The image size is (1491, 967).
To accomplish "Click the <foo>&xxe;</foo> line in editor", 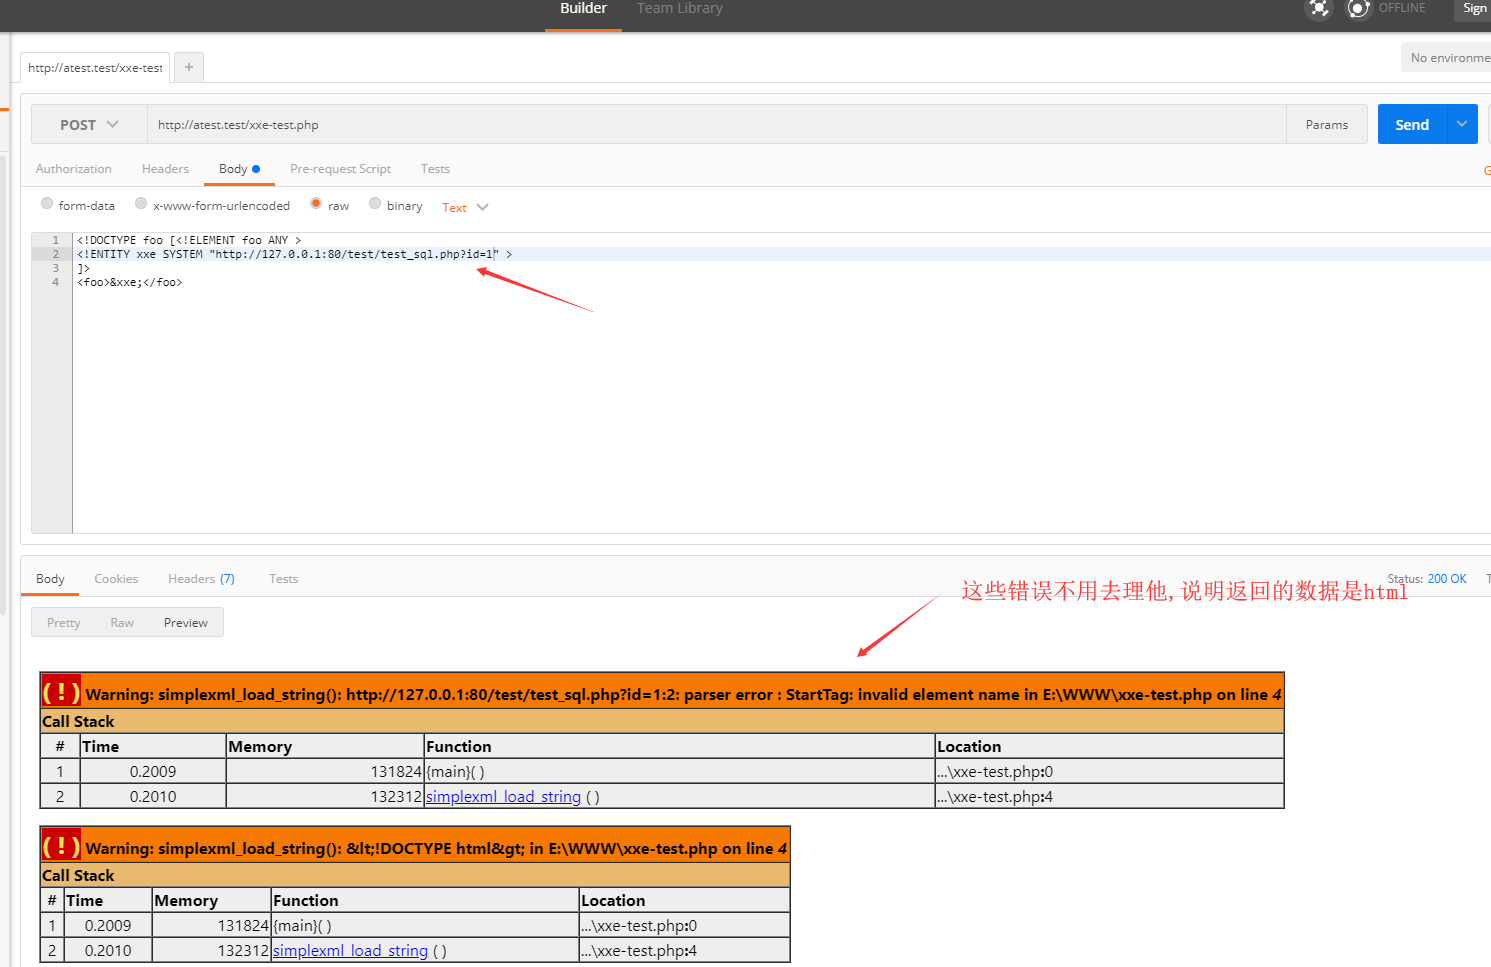I will point(130,283).
